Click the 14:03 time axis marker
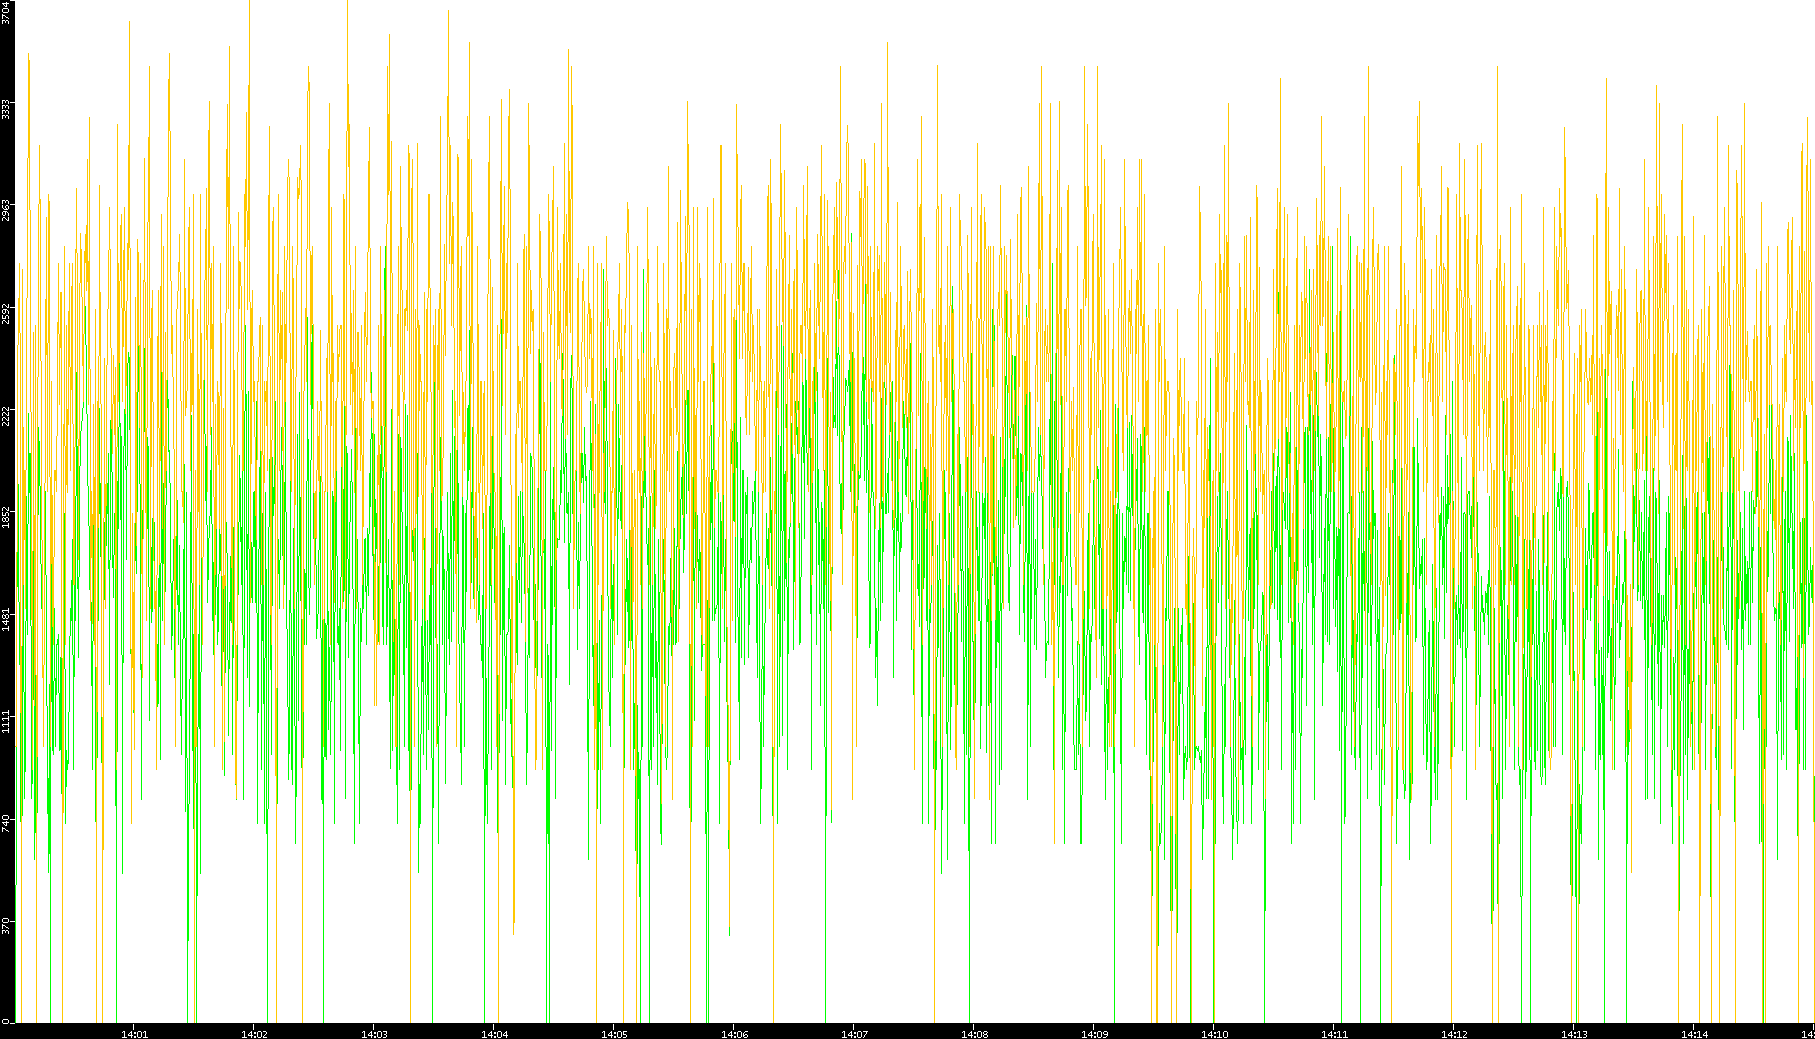Screen dimensions: 1815x1039 [x=374, y=1033]
